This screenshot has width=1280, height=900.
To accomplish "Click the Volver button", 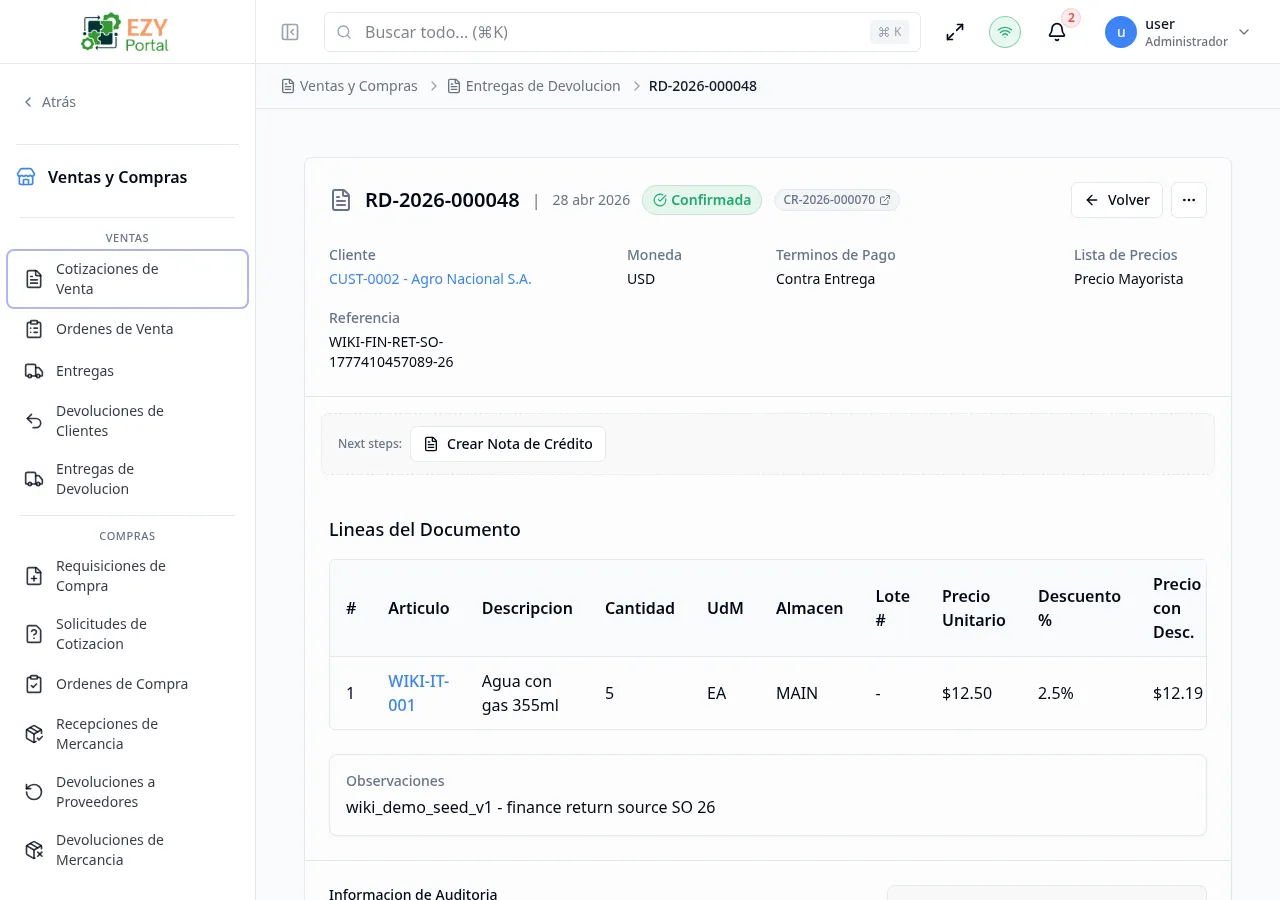I will click(1117, 200).
